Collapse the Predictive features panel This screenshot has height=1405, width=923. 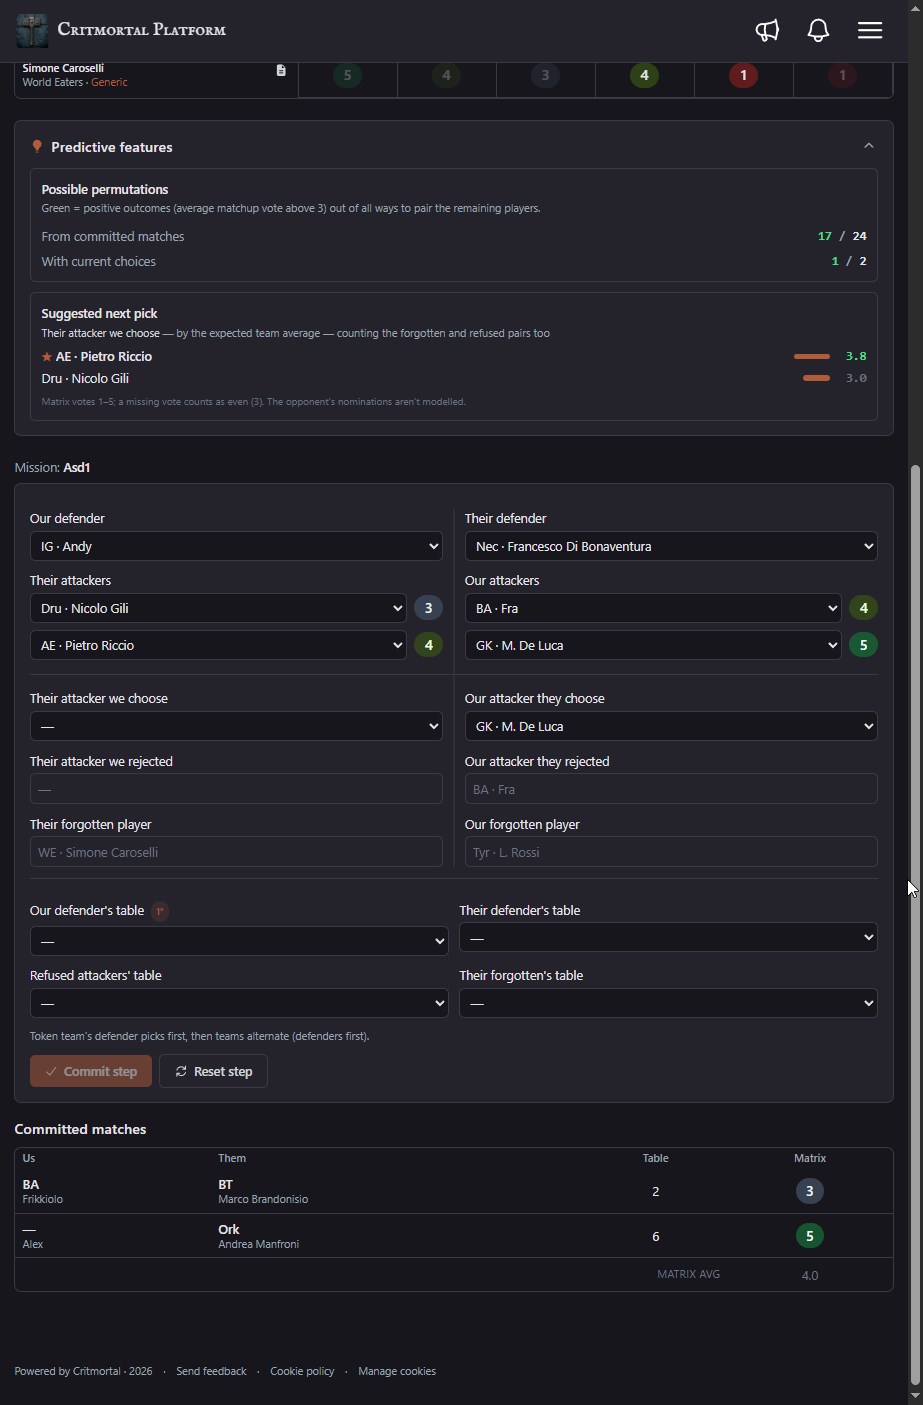869,146
